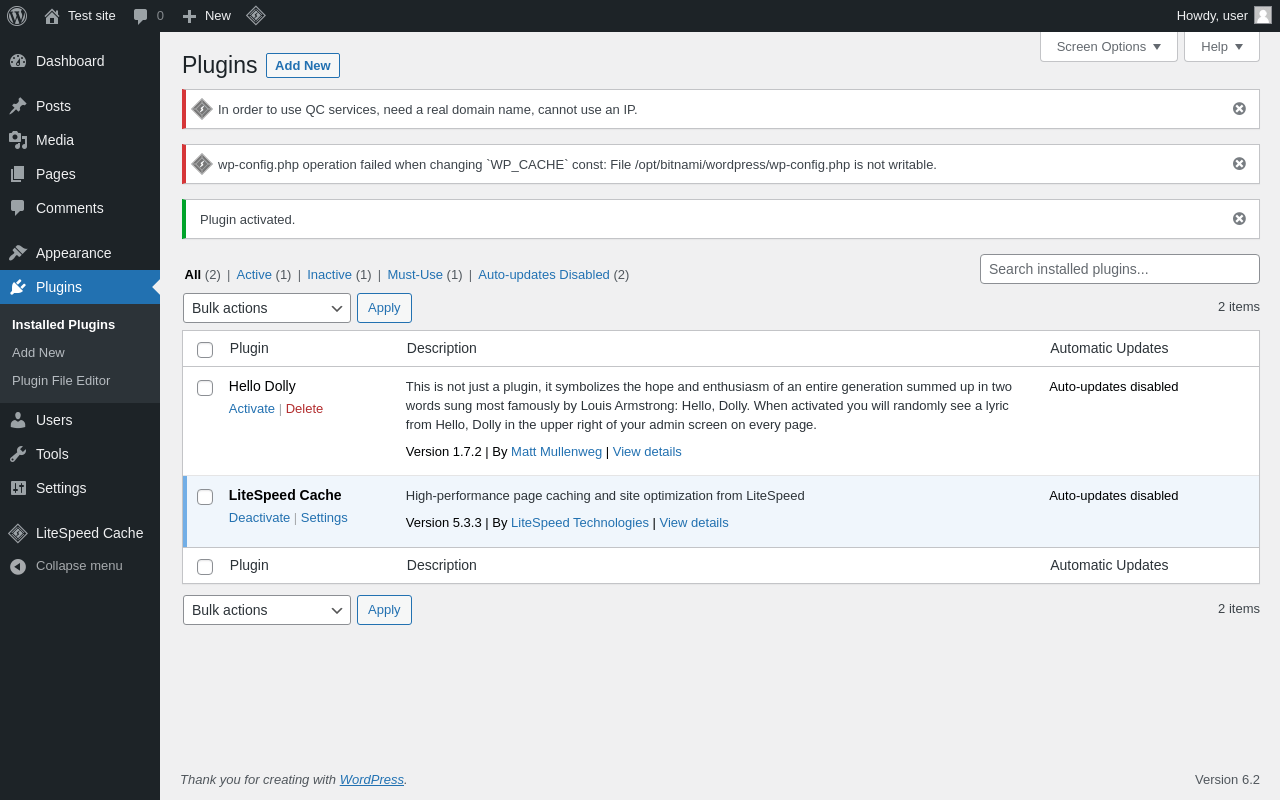Dismiss the Plugin activated notice

click(1239, 219)
